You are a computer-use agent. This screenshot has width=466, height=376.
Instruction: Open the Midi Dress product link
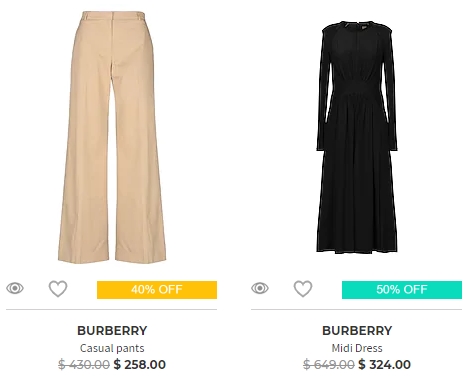click(357, 348)
